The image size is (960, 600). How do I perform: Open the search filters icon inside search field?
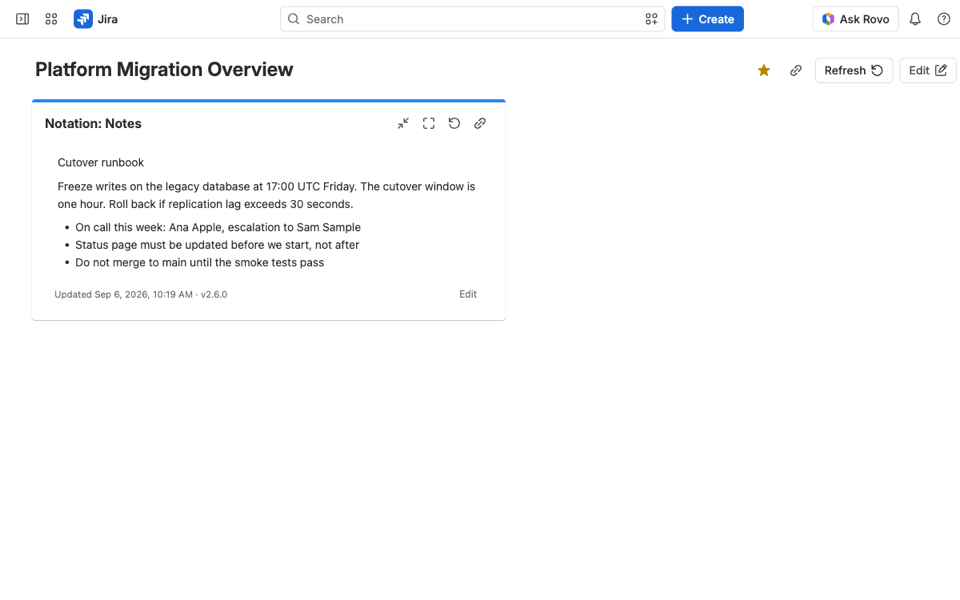pyautogui.click(x=651, y=19)
